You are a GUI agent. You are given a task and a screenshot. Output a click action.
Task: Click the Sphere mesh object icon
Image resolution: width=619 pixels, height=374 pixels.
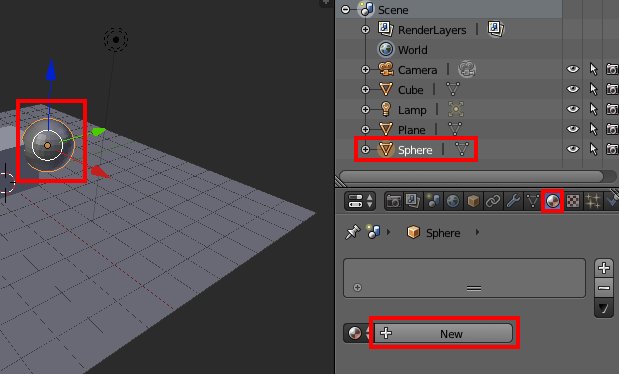click(386, 149)
